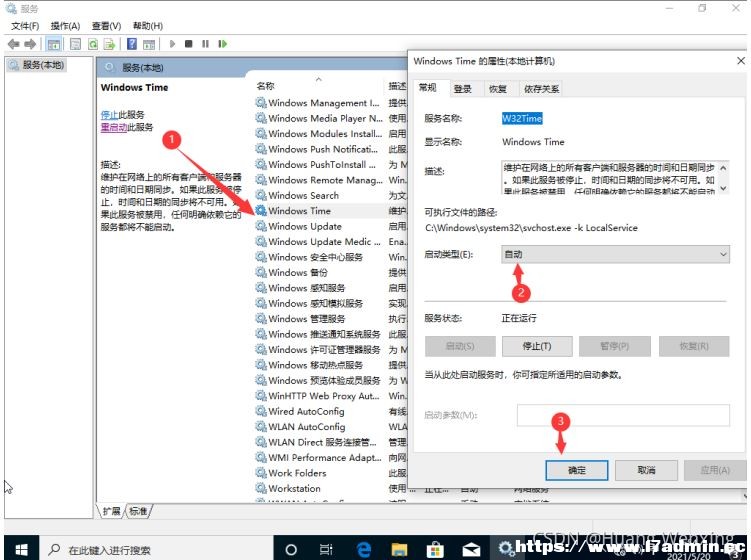Image resolution: width=751 pixels, height=560 pixels.
Task: Click the 停止(T) button
Action: pos(537,346)
